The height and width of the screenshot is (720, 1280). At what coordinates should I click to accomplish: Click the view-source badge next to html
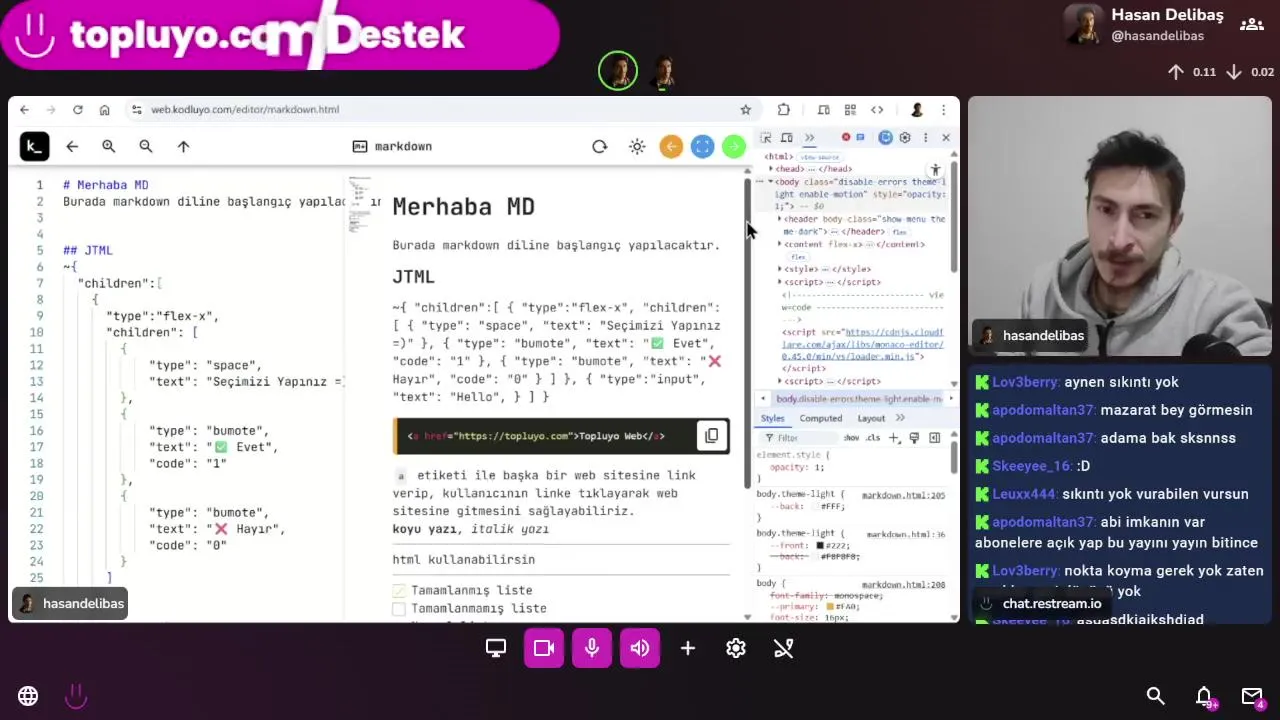point(819,157)
